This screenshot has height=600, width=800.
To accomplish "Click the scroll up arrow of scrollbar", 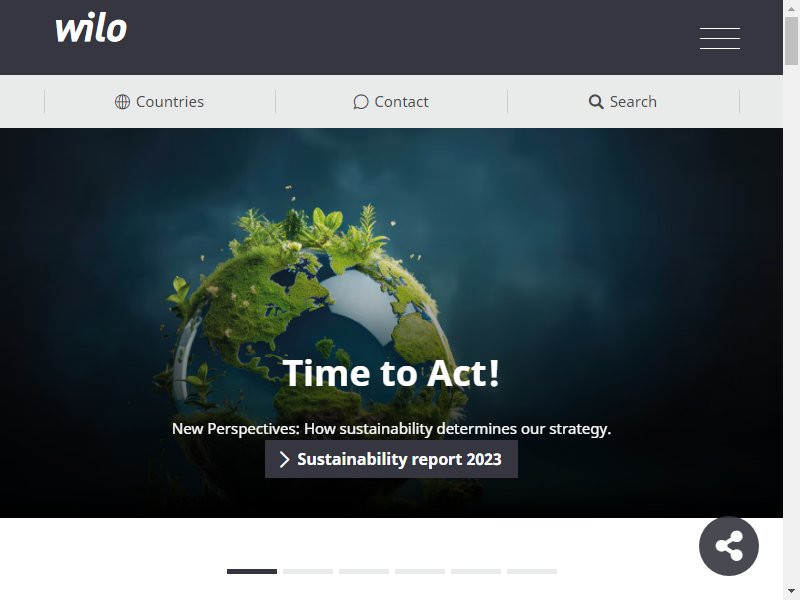I will click(x=791, y=8).
